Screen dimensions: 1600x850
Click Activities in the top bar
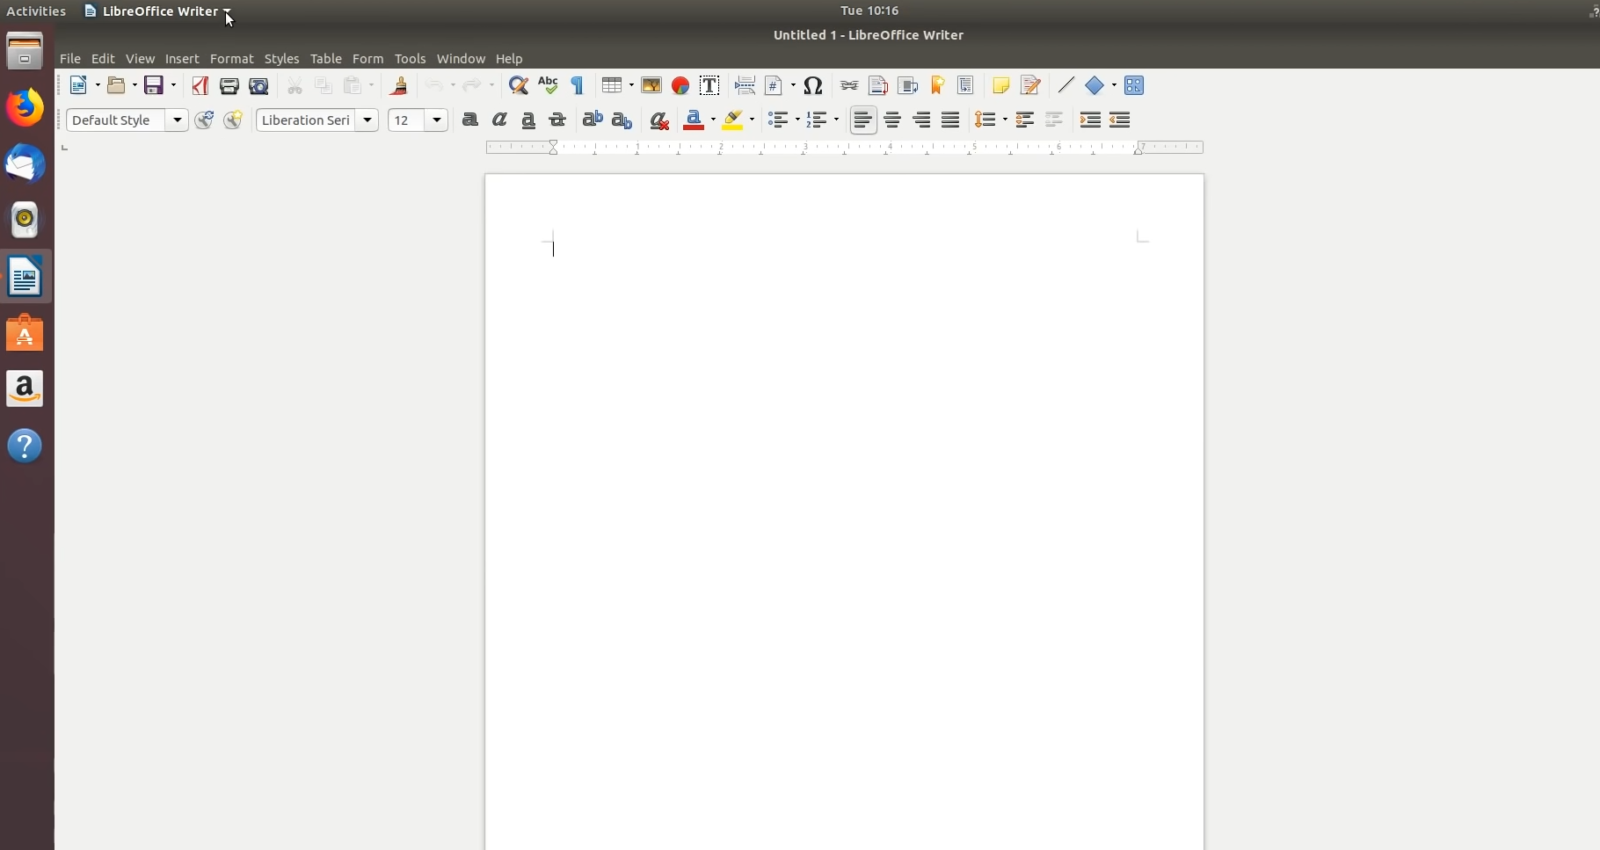[36, 11]
